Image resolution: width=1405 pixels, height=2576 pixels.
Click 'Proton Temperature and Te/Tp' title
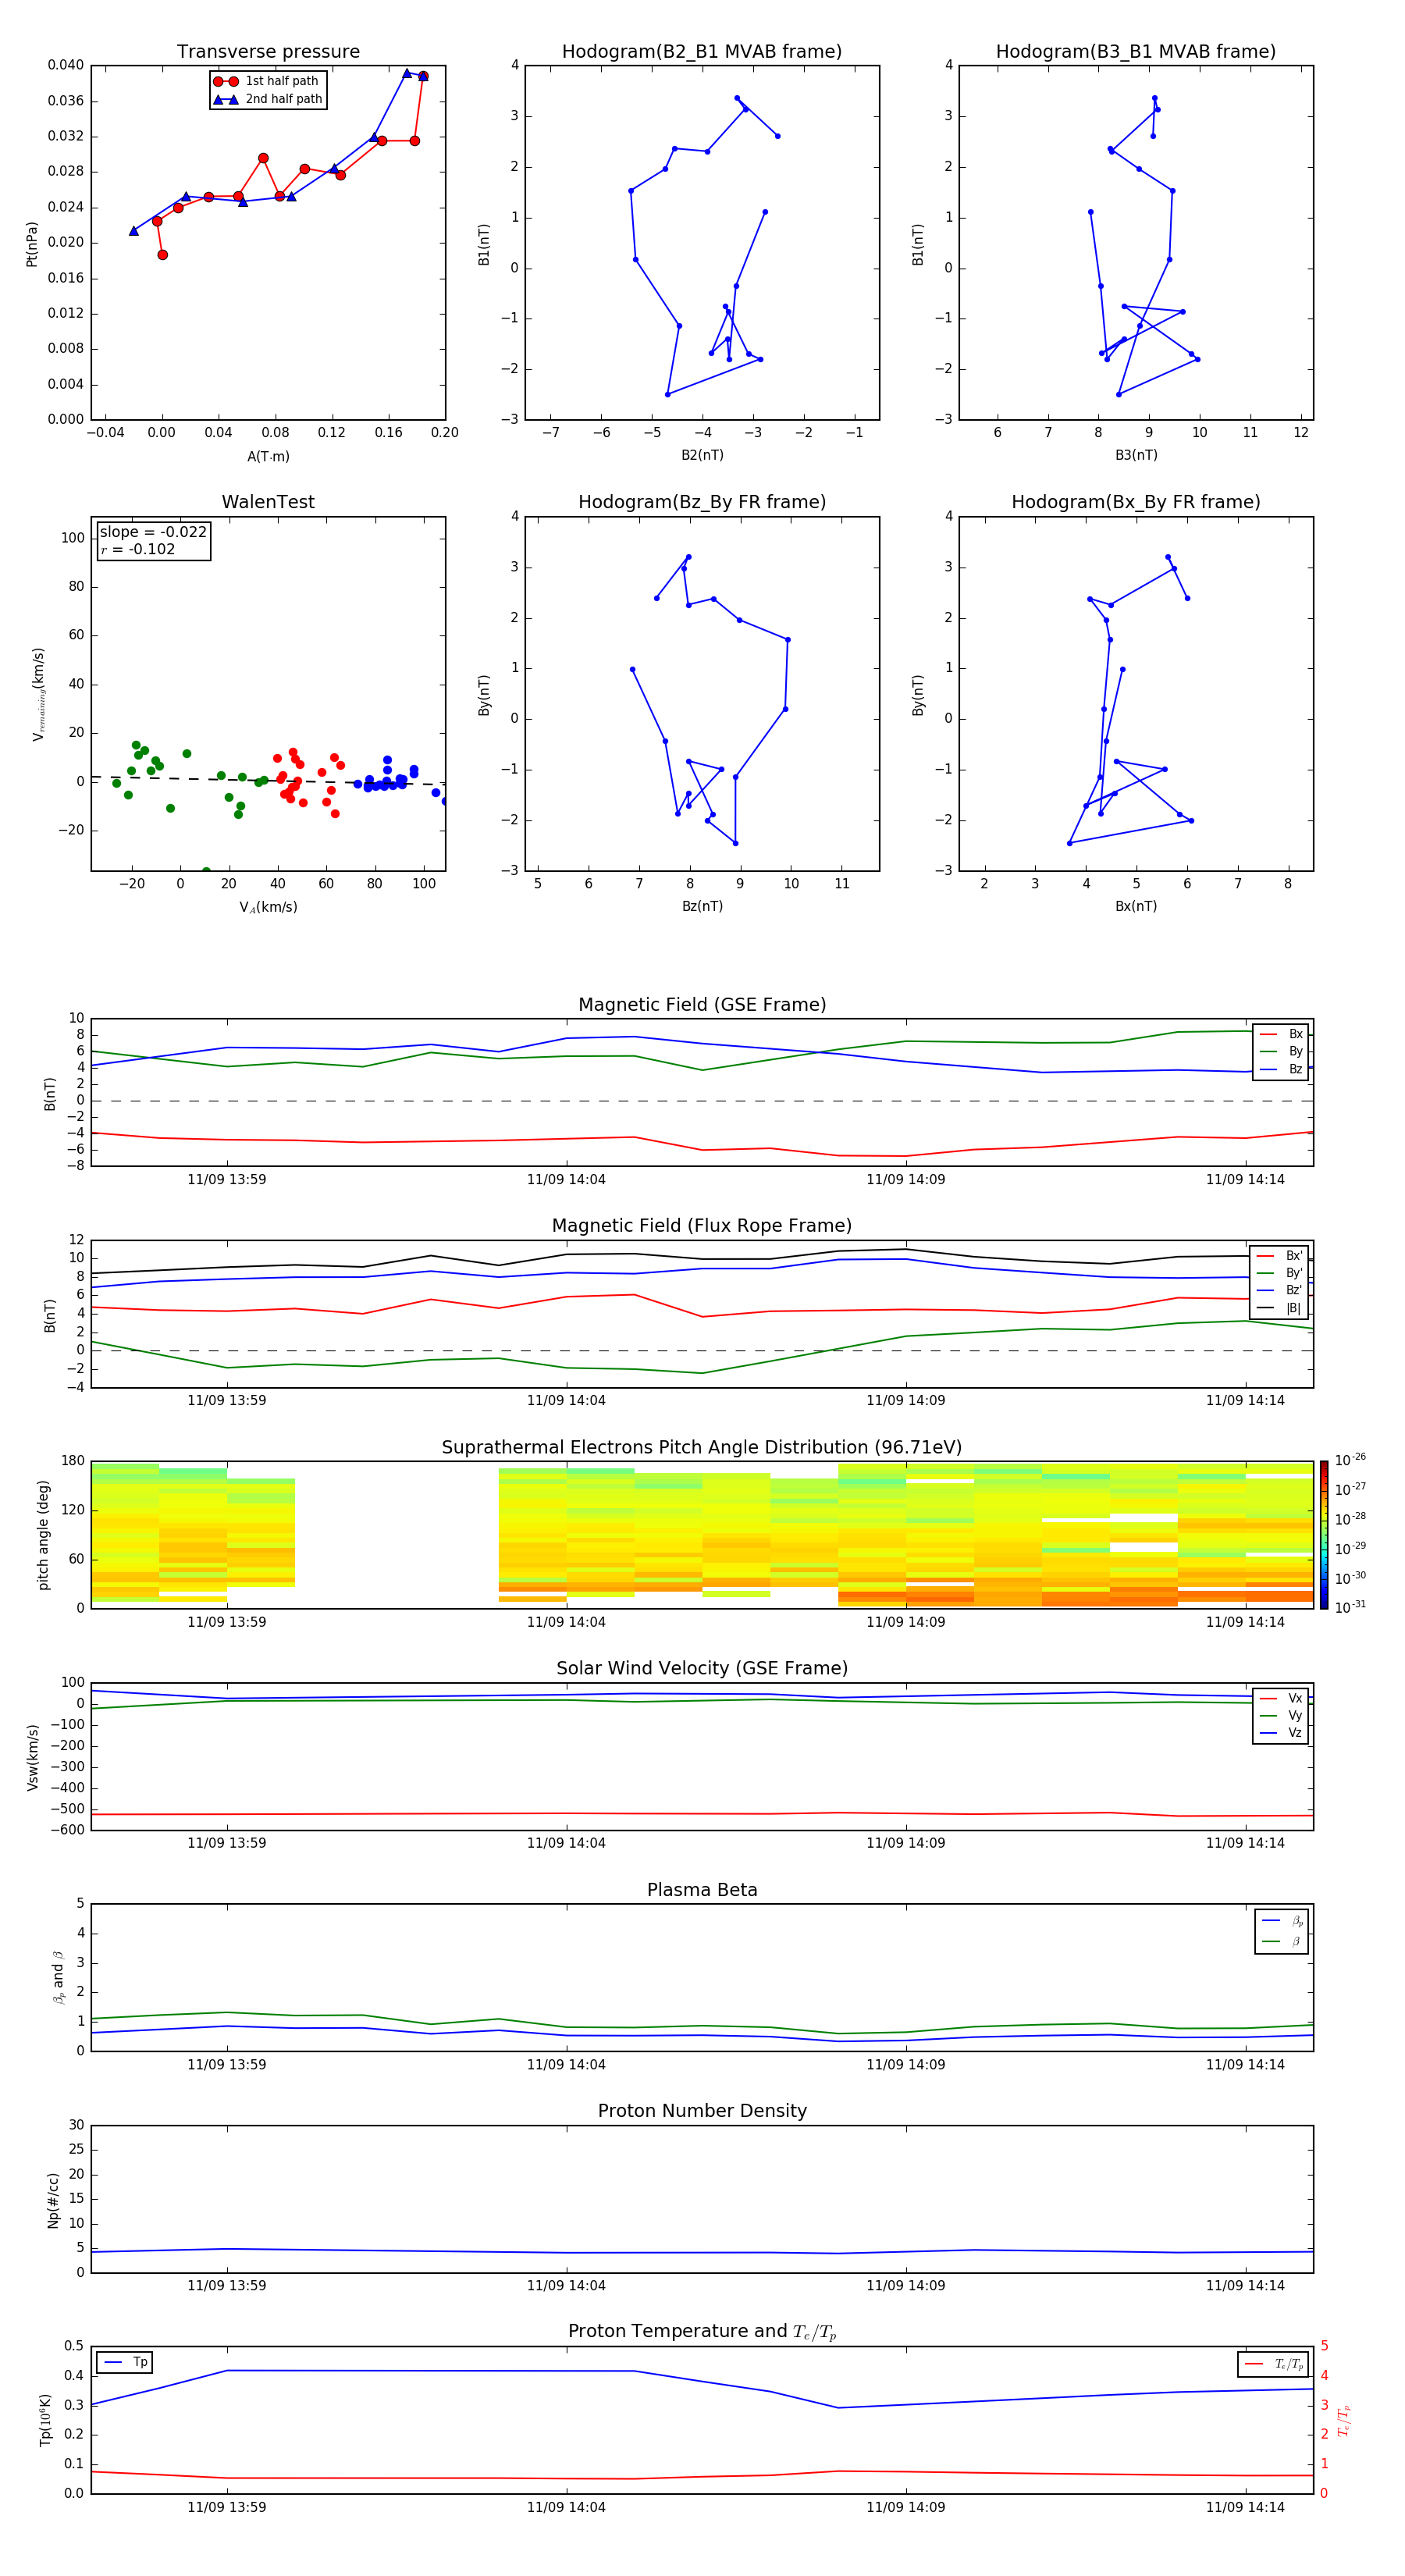pos(702,2332)
